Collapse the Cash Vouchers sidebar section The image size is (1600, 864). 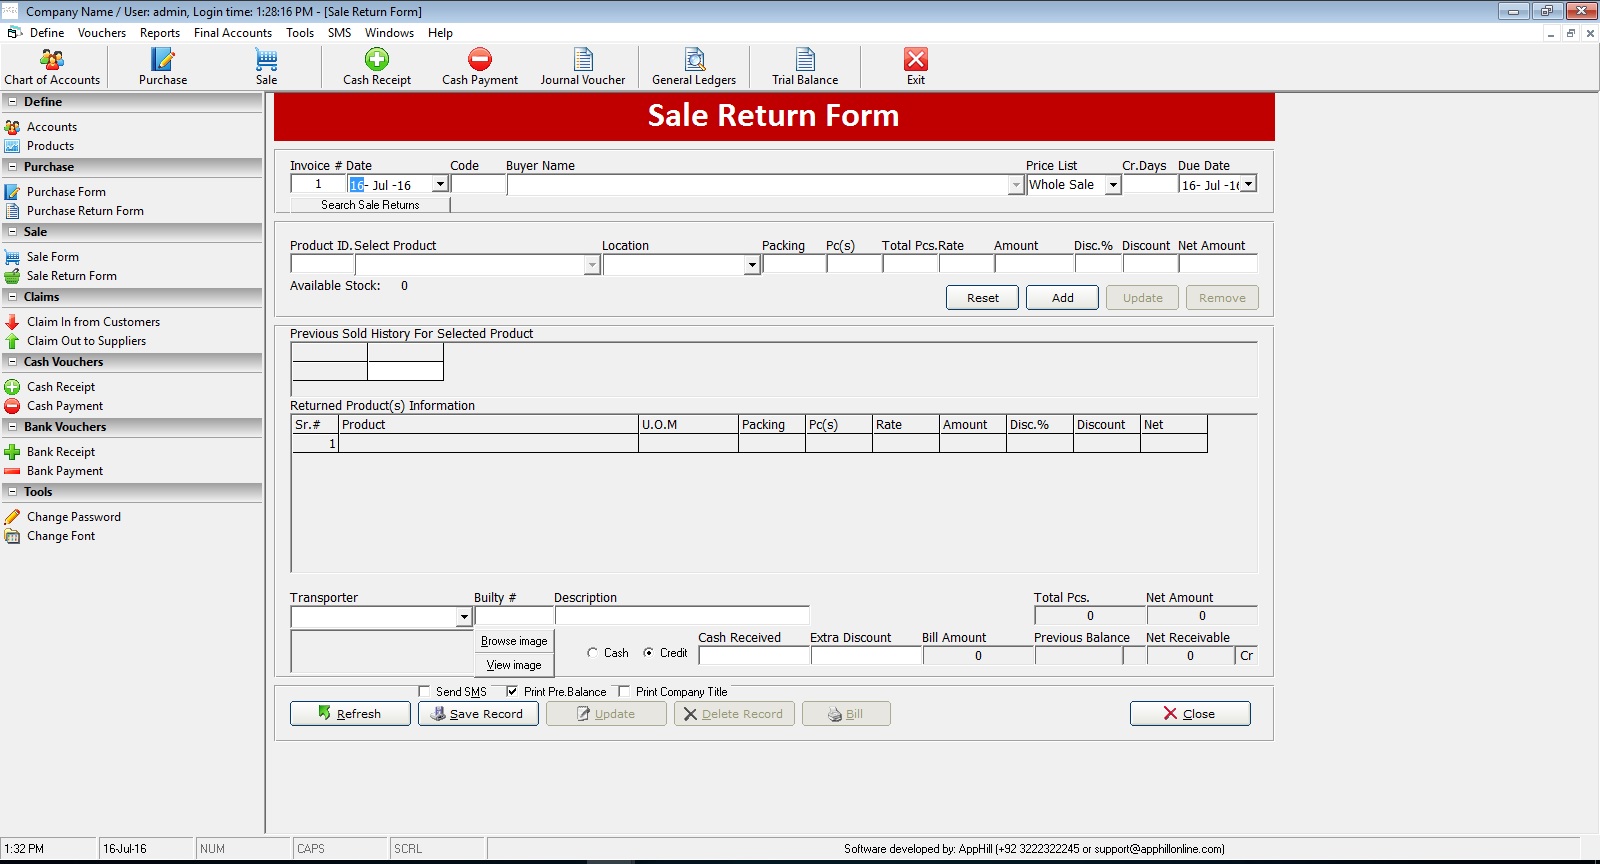12,362
